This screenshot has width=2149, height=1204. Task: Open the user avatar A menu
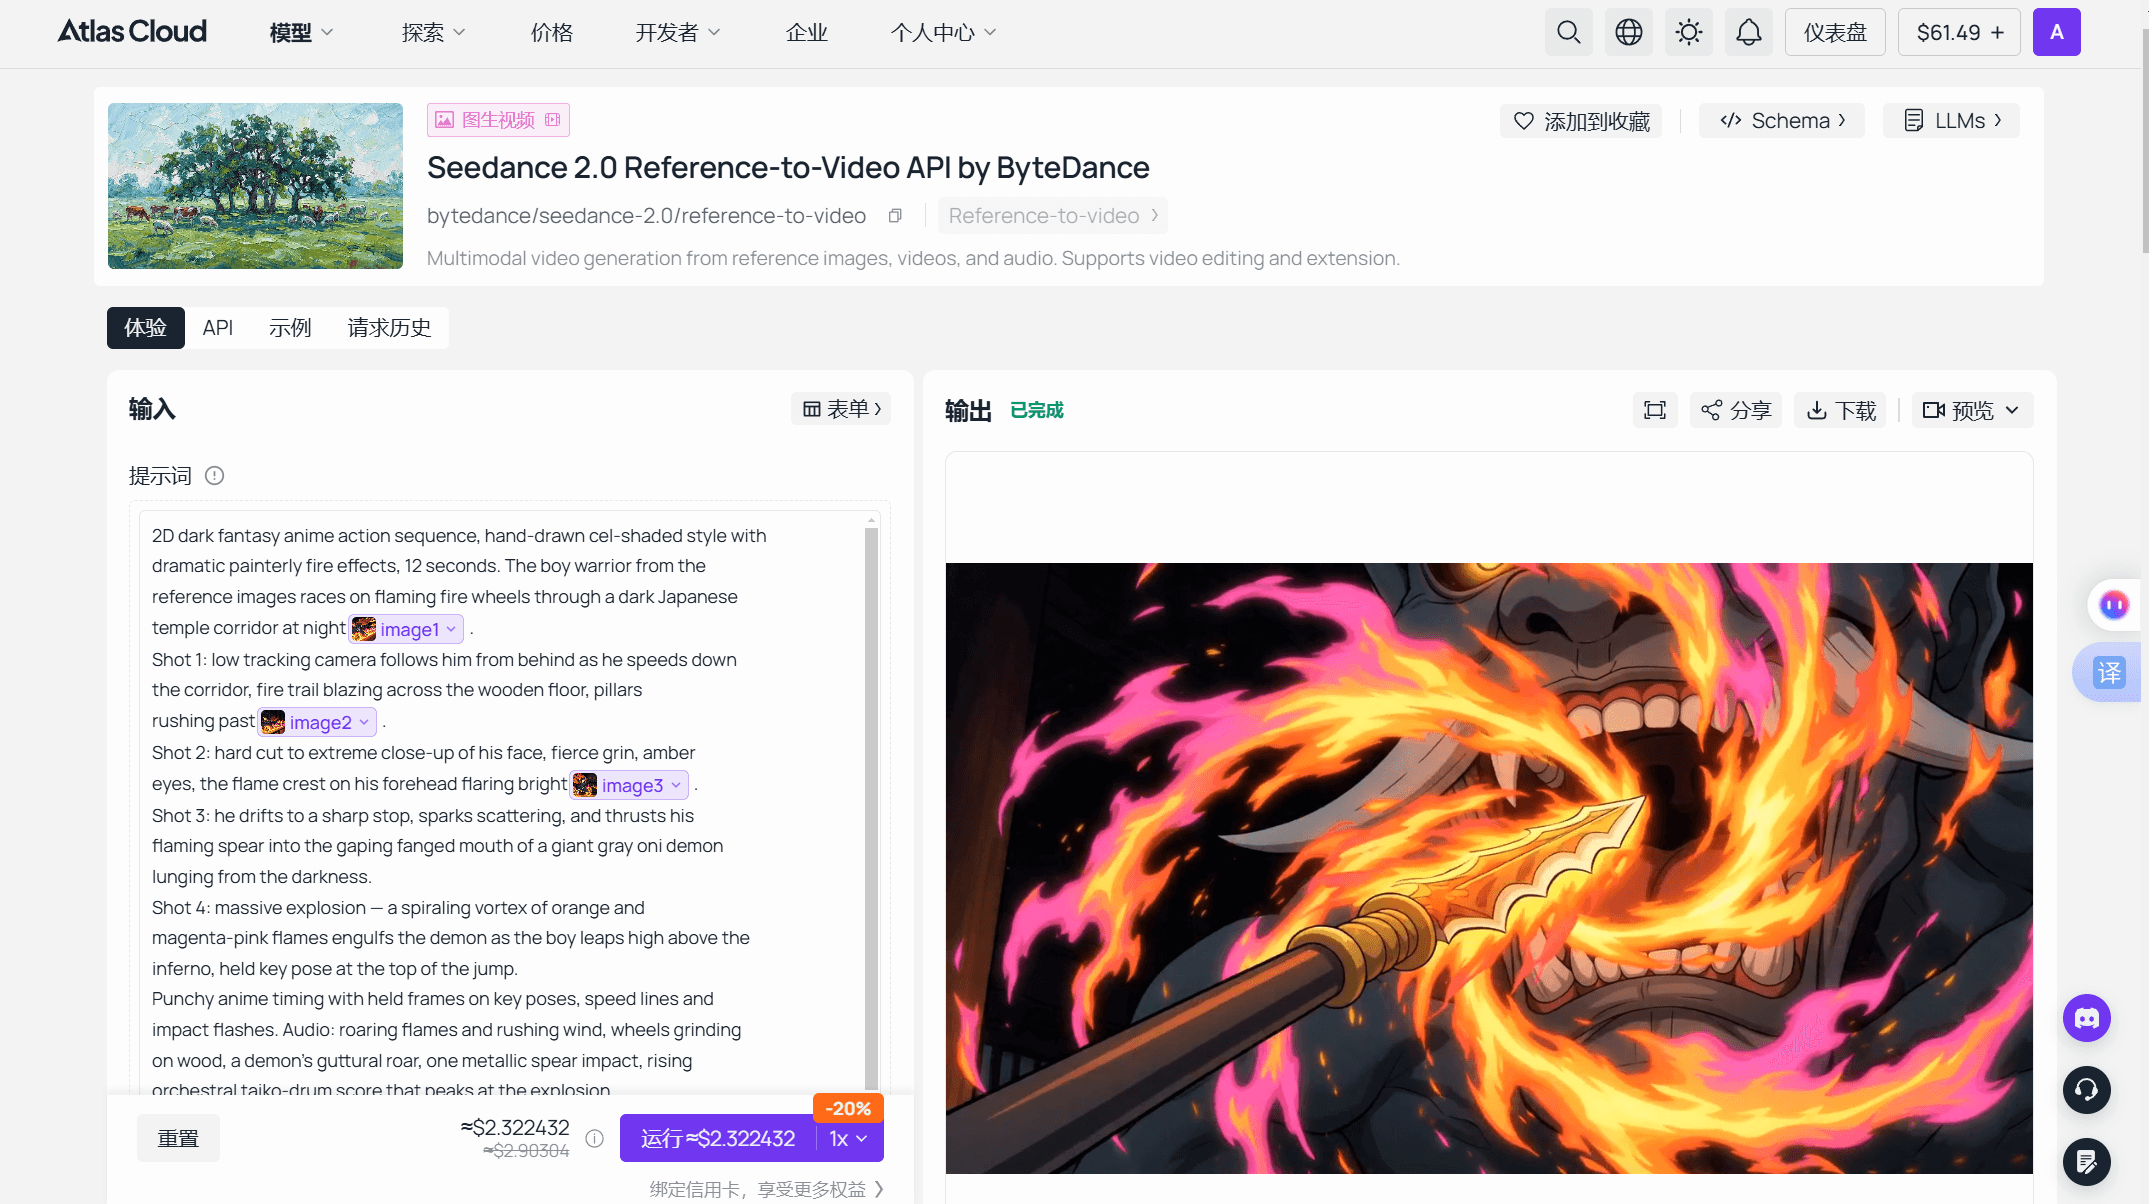pos(2056,32)
